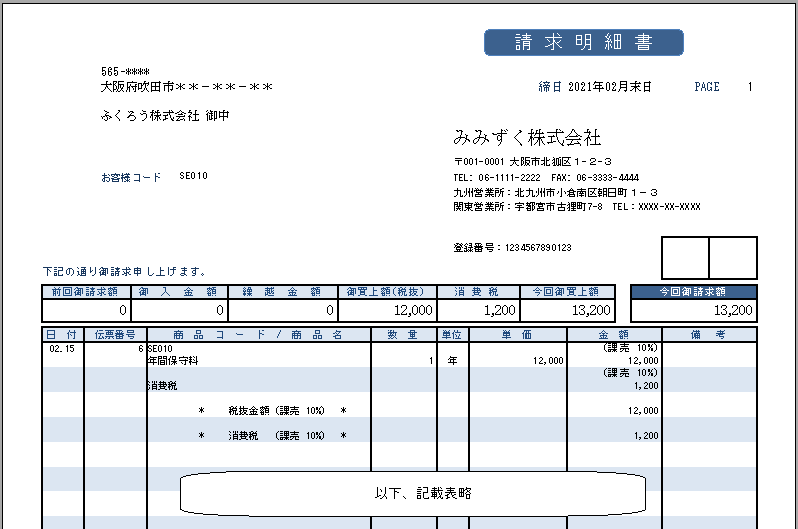Select 登録番号：1234567890123
The height and width of the screenshot is (529, 798).
pos(512,248)
